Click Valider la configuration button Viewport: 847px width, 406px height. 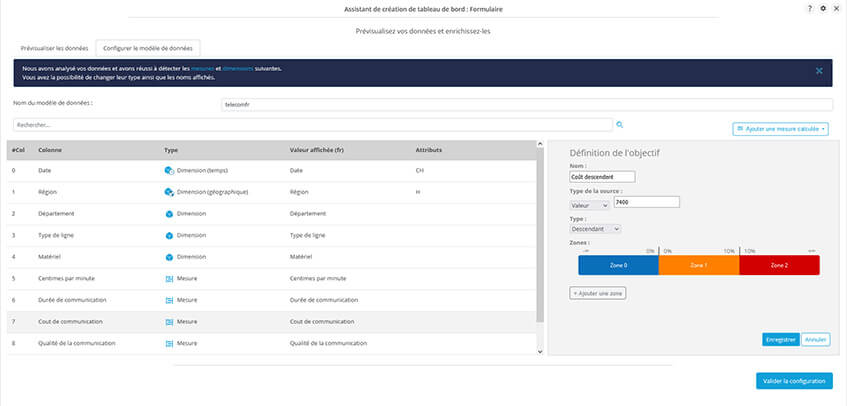[x=794, y=381]
